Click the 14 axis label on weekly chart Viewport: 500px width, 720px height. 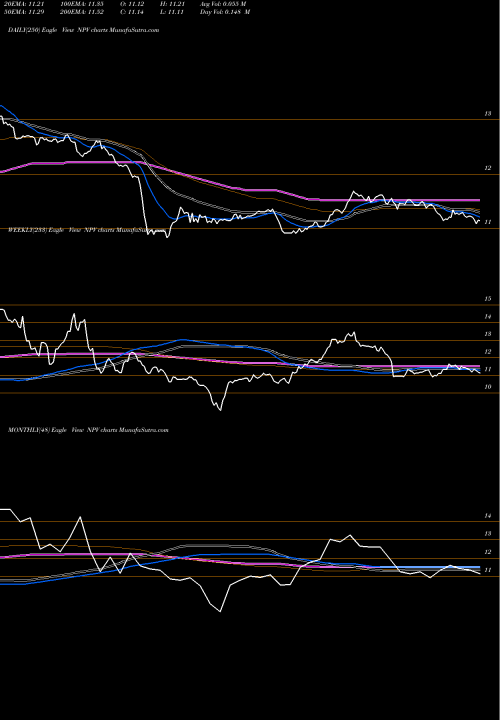(489, 317)
